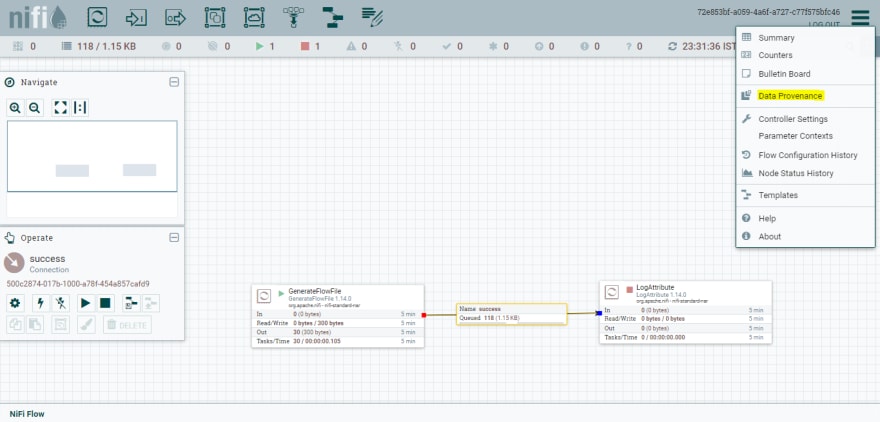Viewport: 880px width, 422px height.
Task: Select the Output Port toolbar icon
Action: tap(175, 18)
